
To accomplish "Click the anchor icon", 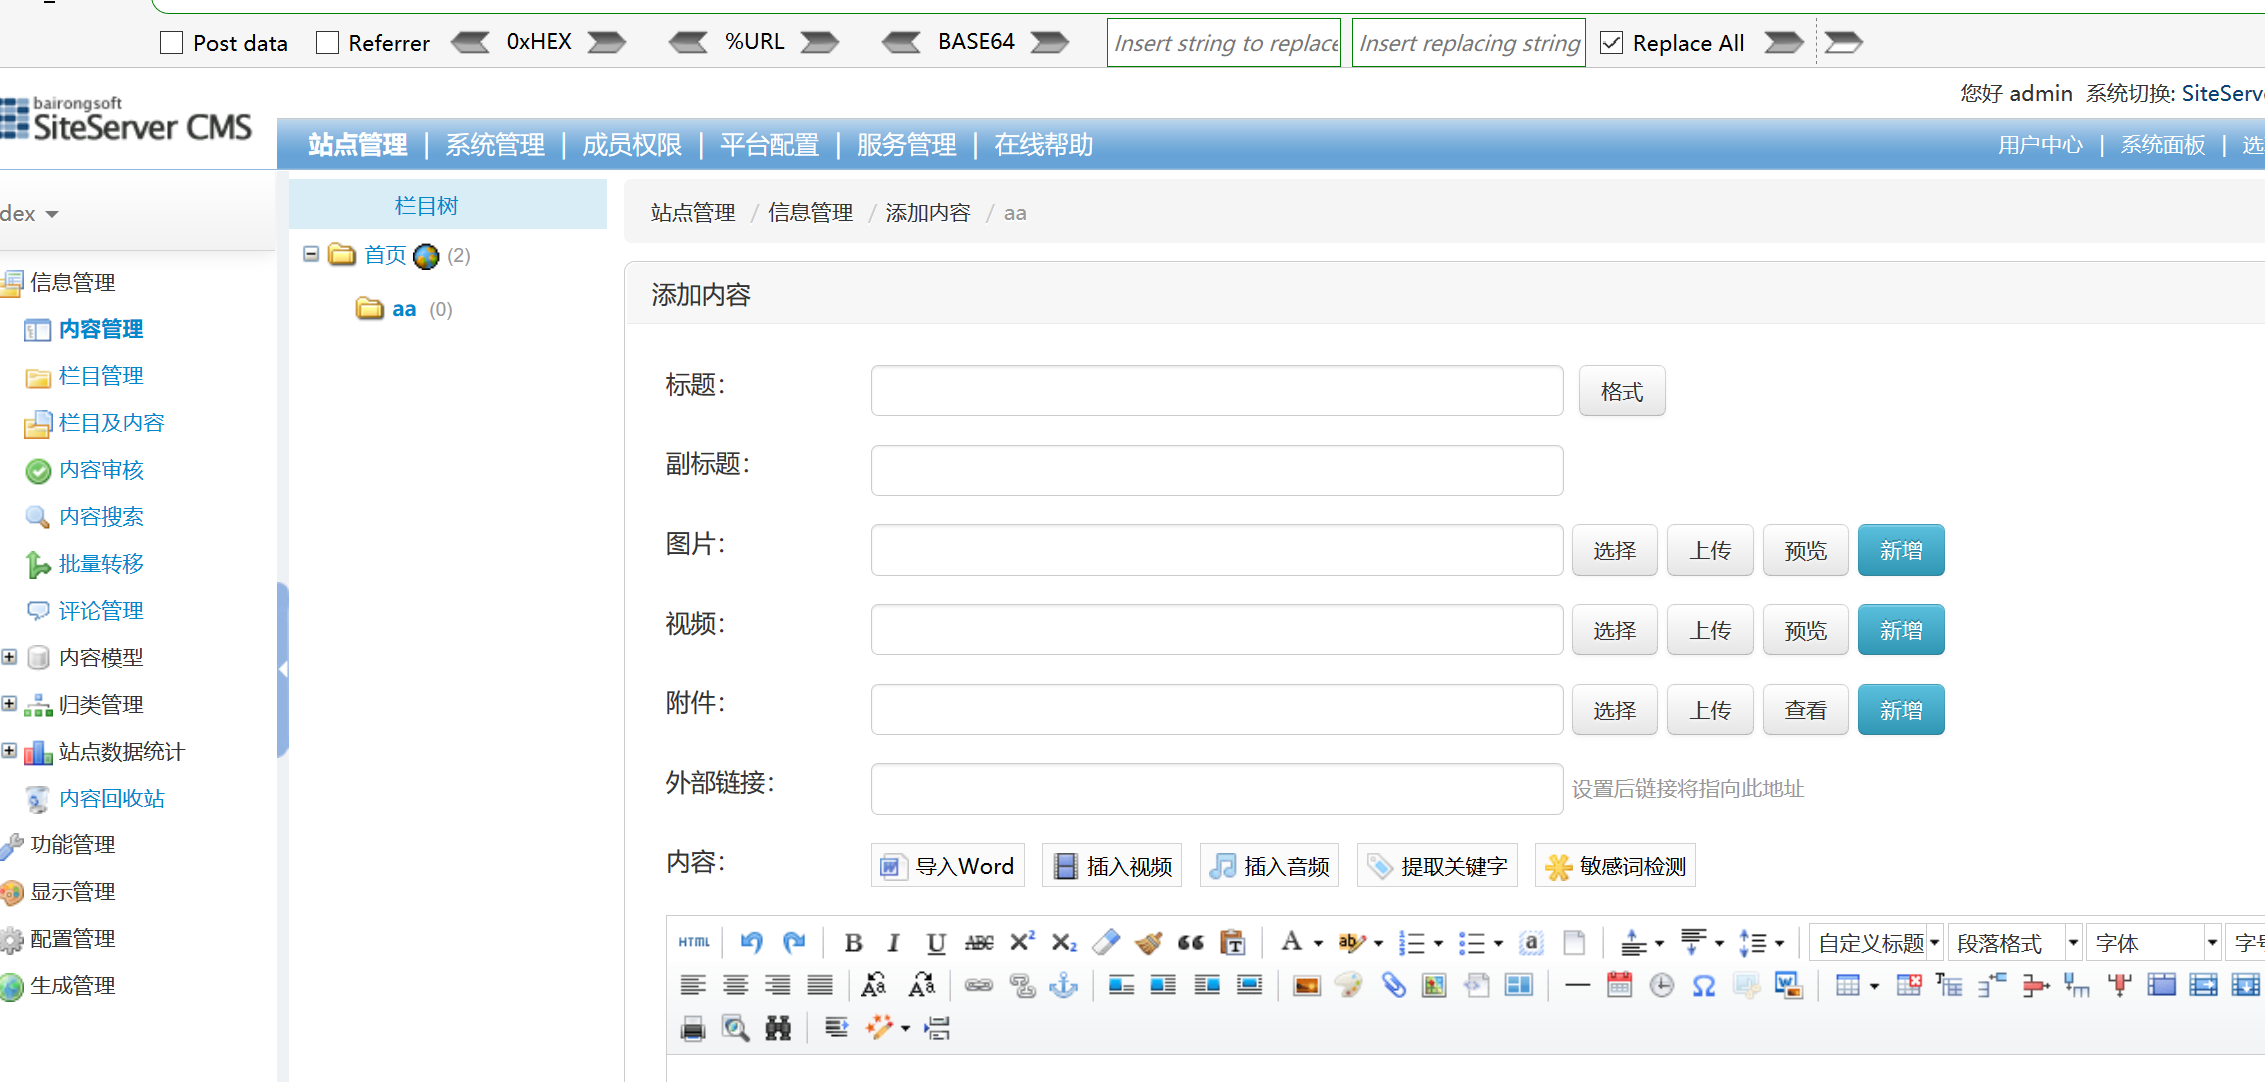I will click(1064, 985).
